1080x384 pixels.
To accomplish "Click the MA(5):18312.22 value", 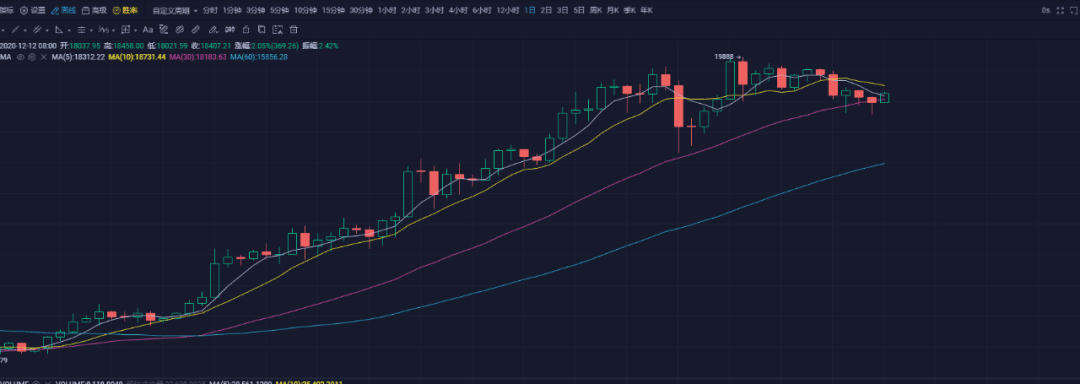I will click(79, 56).
